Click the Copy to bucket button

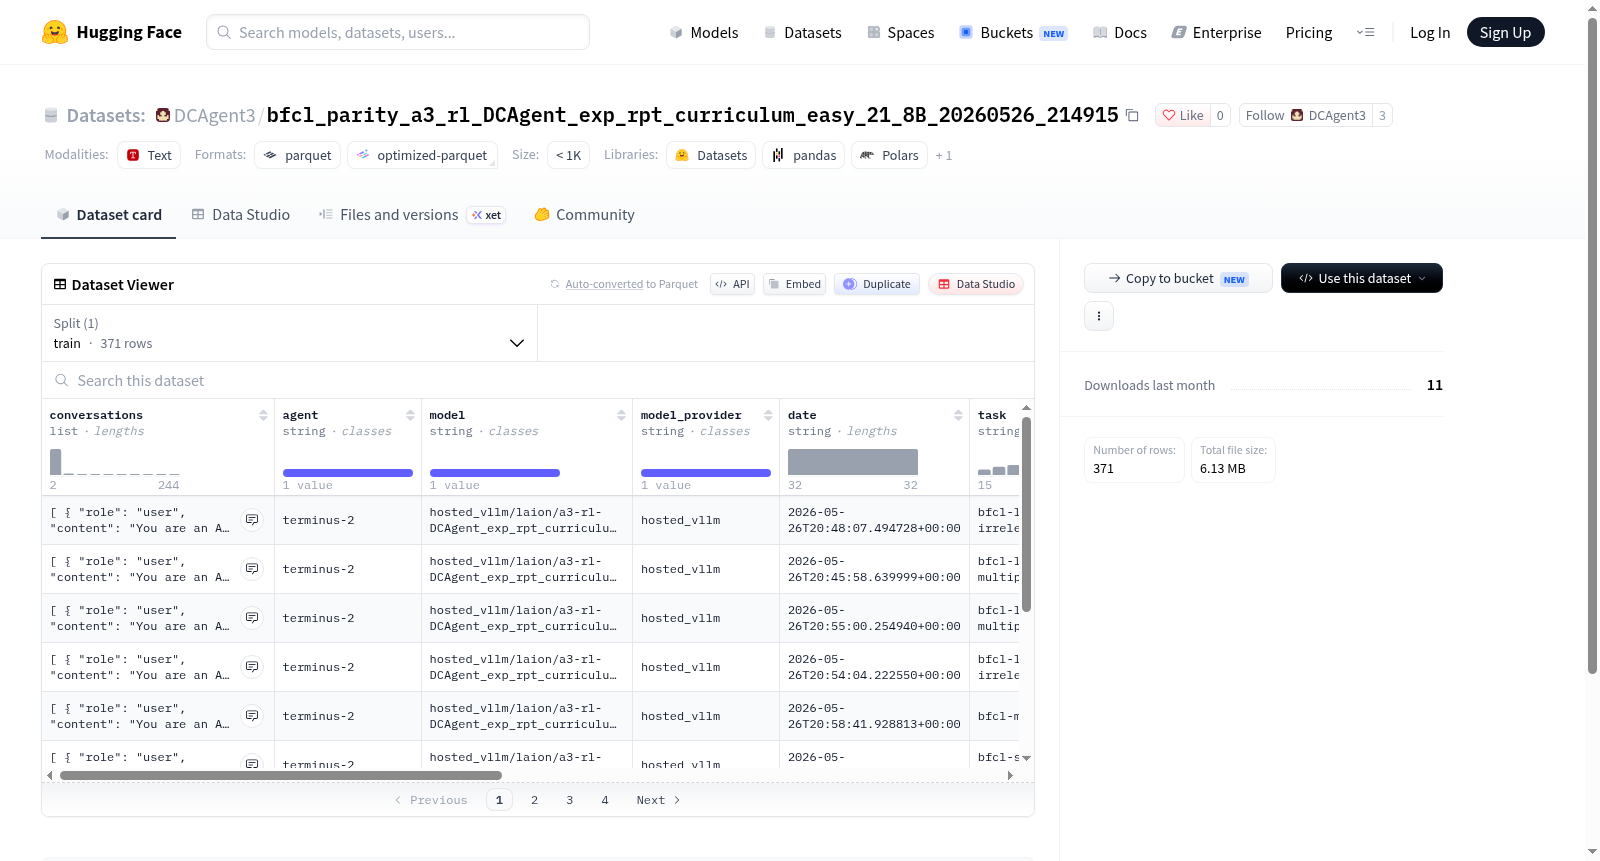coord(1178,278)
